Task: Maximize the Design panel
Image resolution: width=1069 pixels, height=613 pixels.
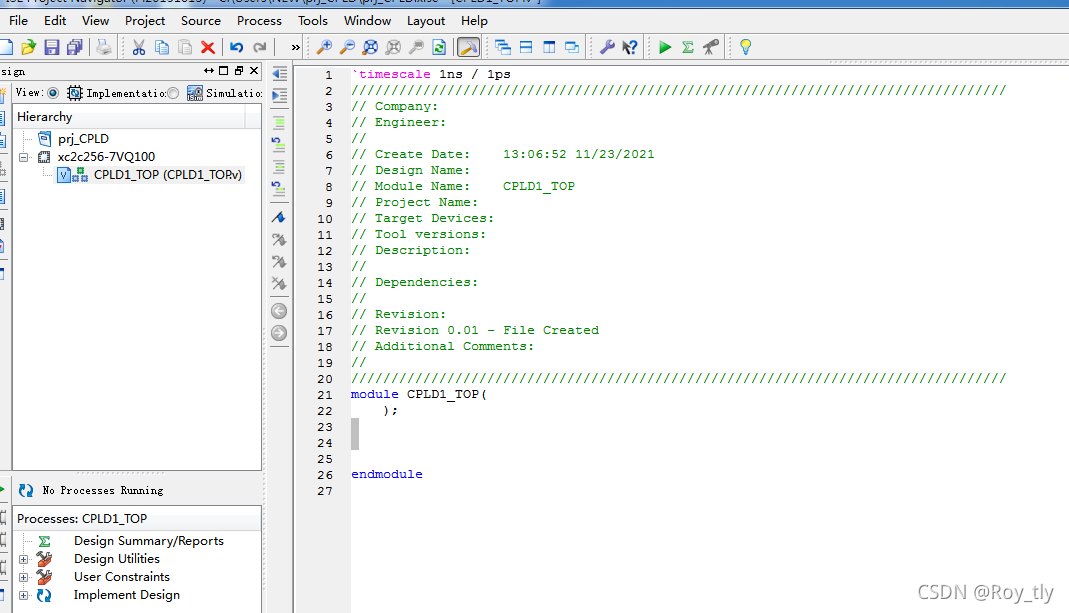Action: 224,71
